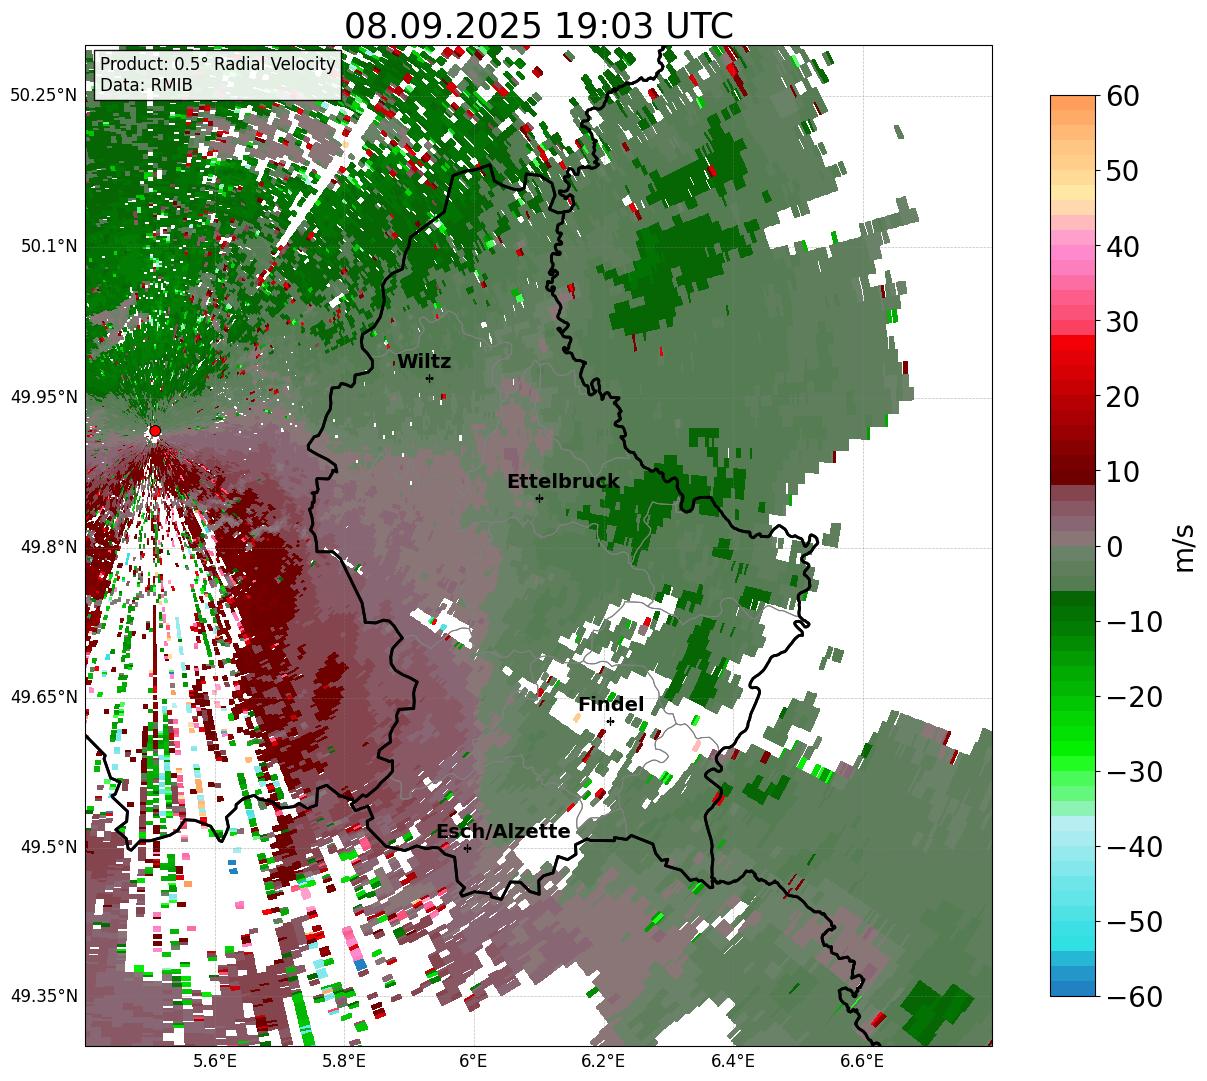The width and height of the screenshot is (1207, 1081).
Task: Click the 5.8°E longitude label
Action: [x=344, y=1061]
